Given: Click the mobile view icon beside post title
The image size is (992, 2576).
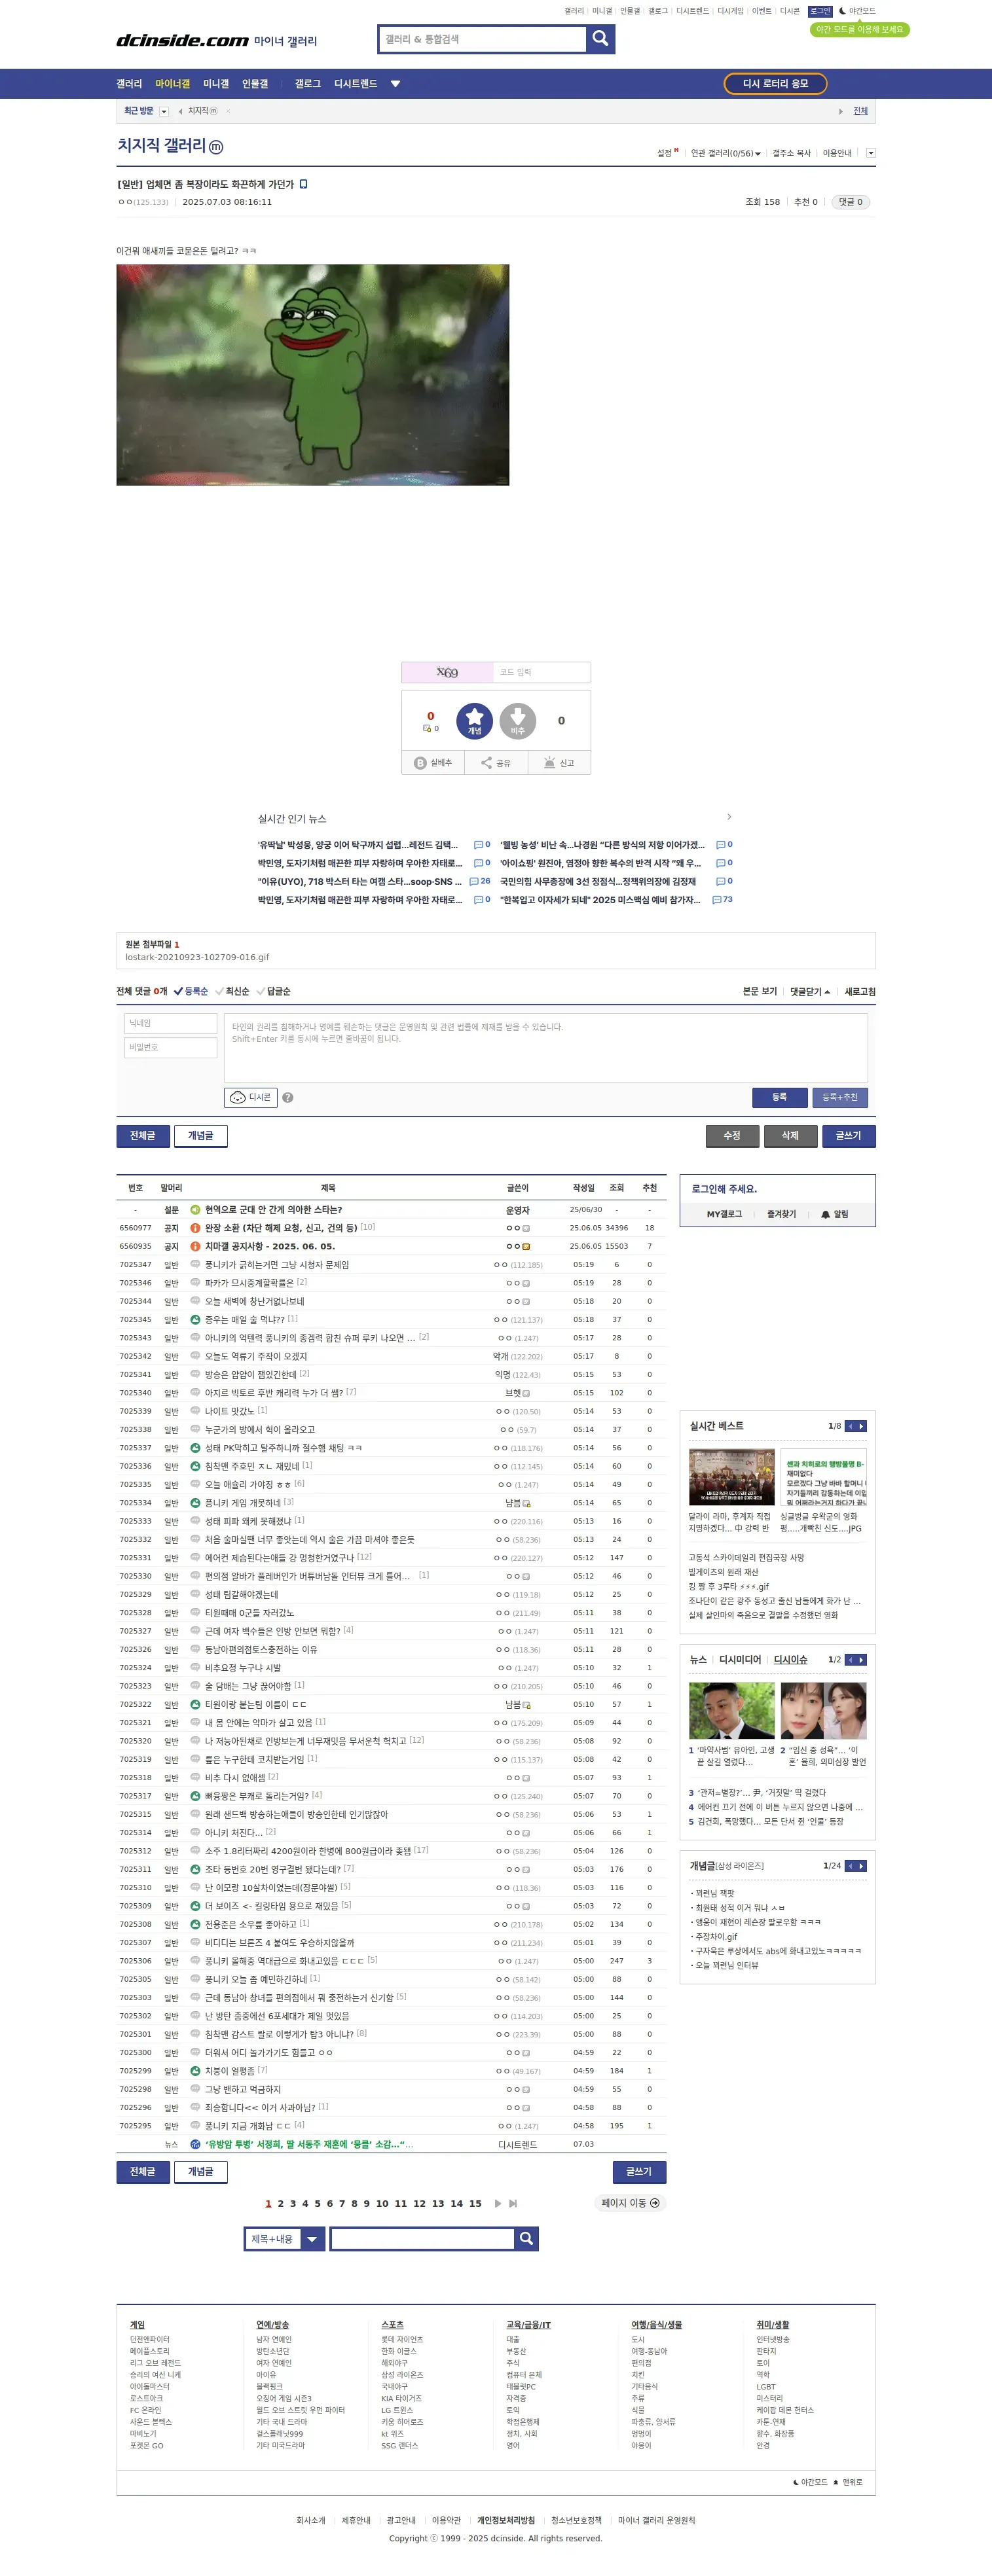Looking at the screenshot, I should click(304, 184).
